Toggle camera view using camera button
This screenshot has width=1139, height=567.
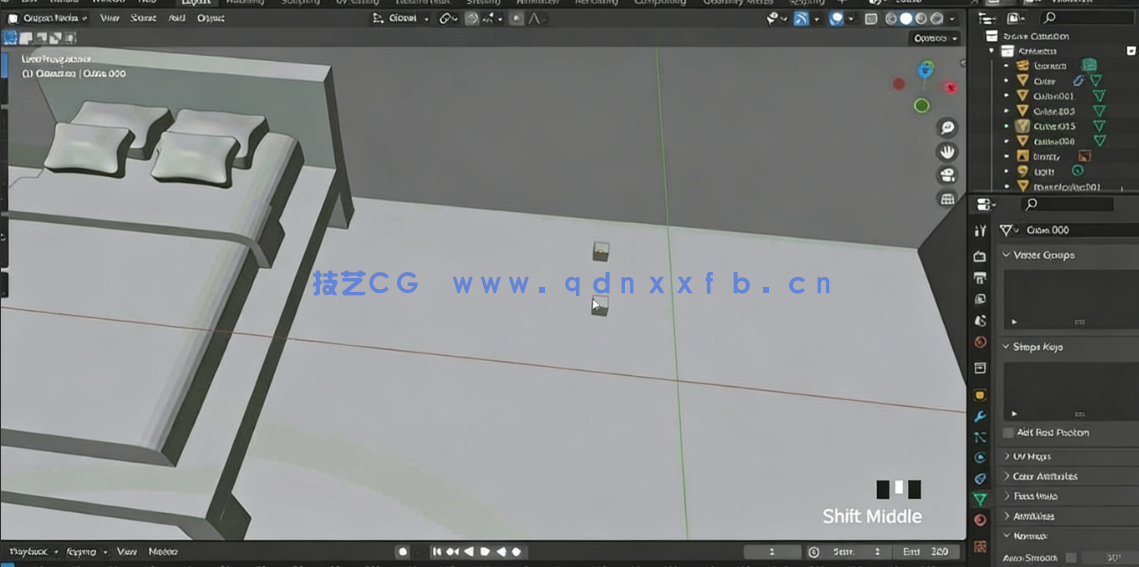tap(947, 175)
